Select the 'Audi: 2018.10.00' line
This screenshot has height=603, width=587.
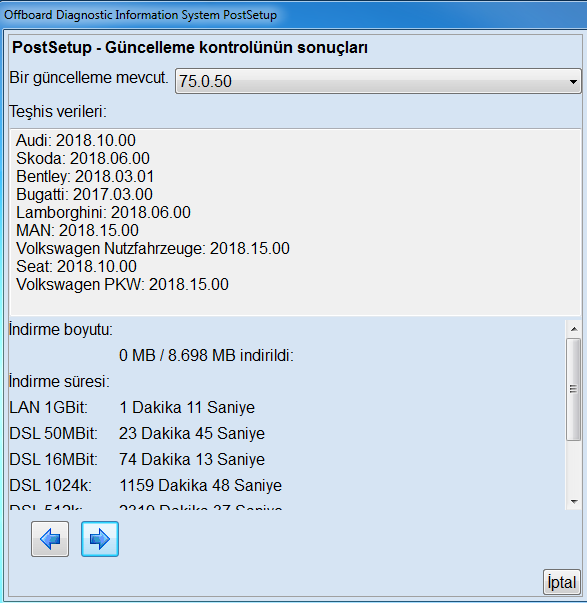point(76,140)
